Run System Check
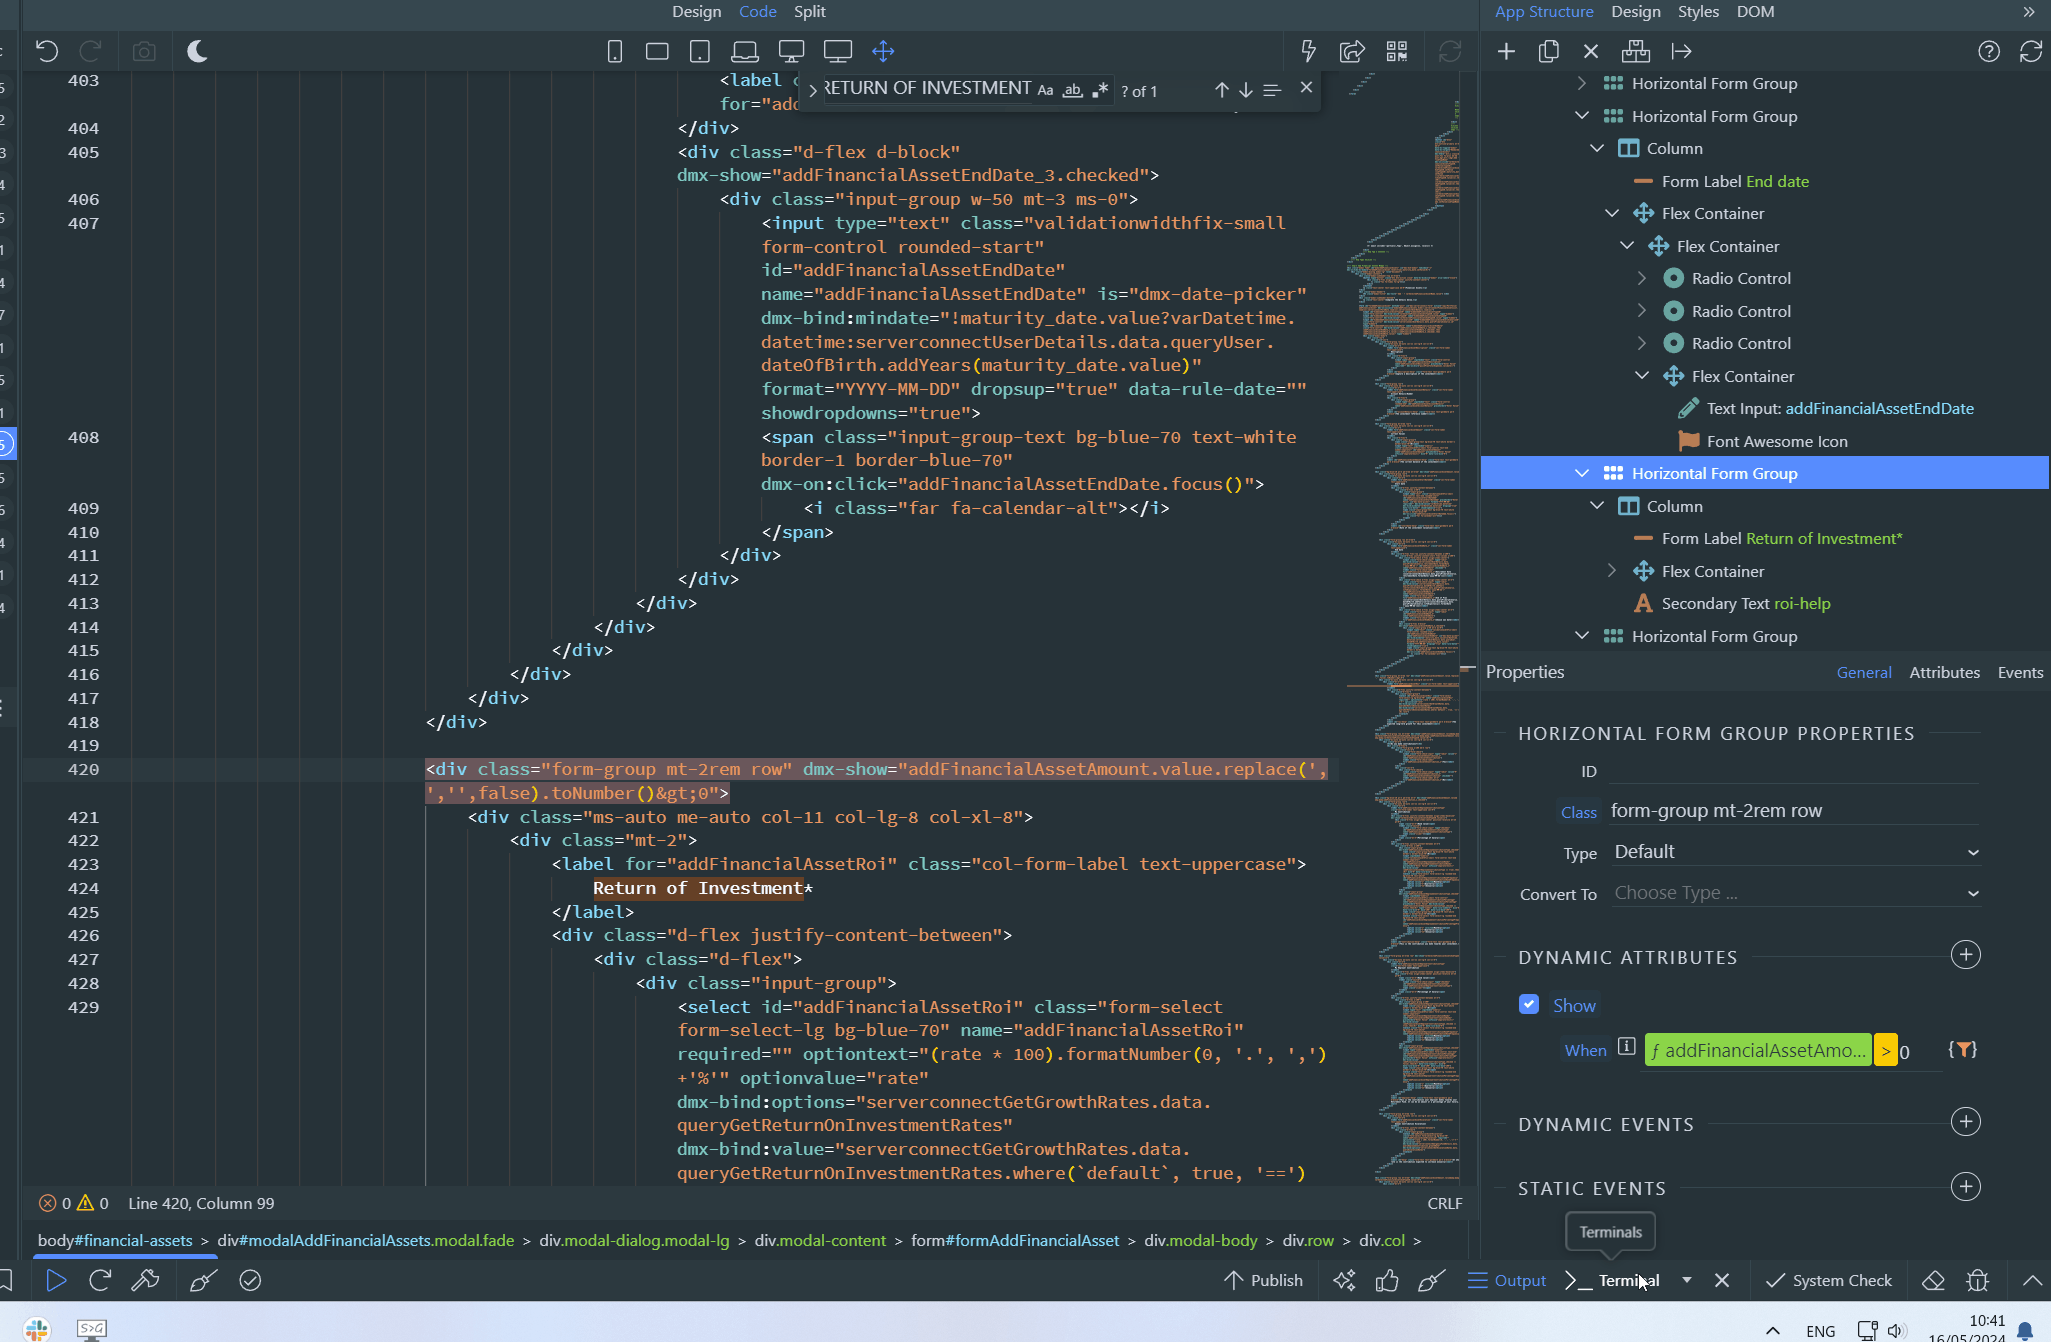The image size is (2051, 1342). (x=1829, y=1280)
